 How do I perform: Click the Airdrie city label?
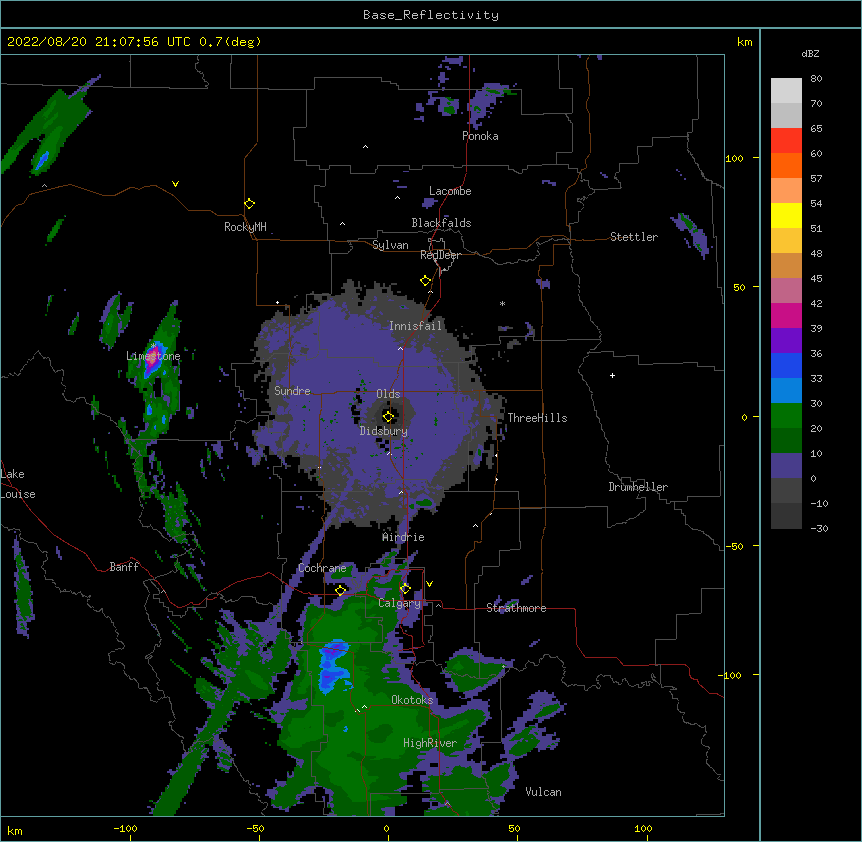404,537
